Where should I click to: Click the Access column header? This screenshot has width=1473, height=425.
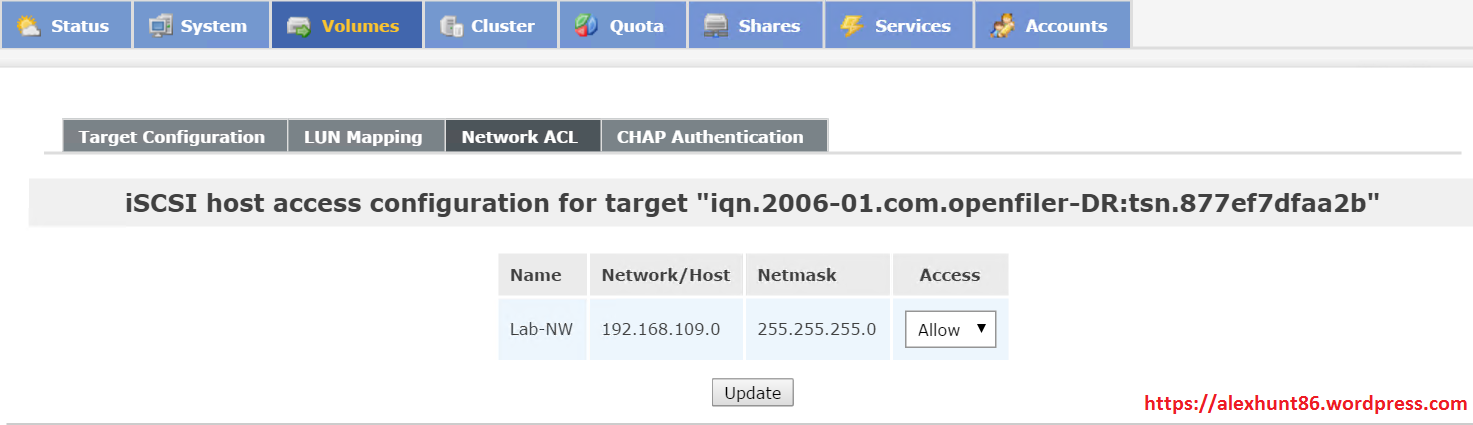tap(950, 275)
